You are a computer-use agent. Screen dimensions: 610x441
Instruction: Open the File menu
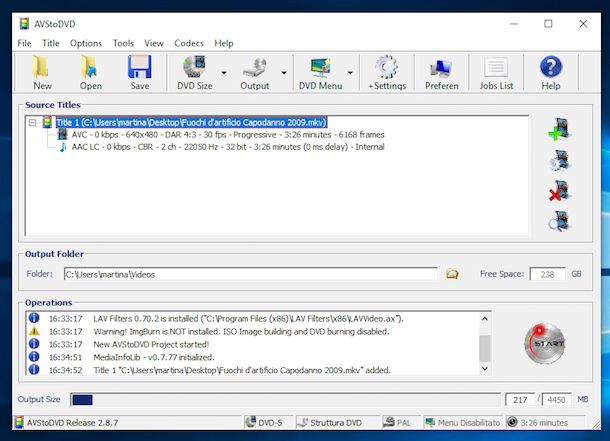click(24, 43)
